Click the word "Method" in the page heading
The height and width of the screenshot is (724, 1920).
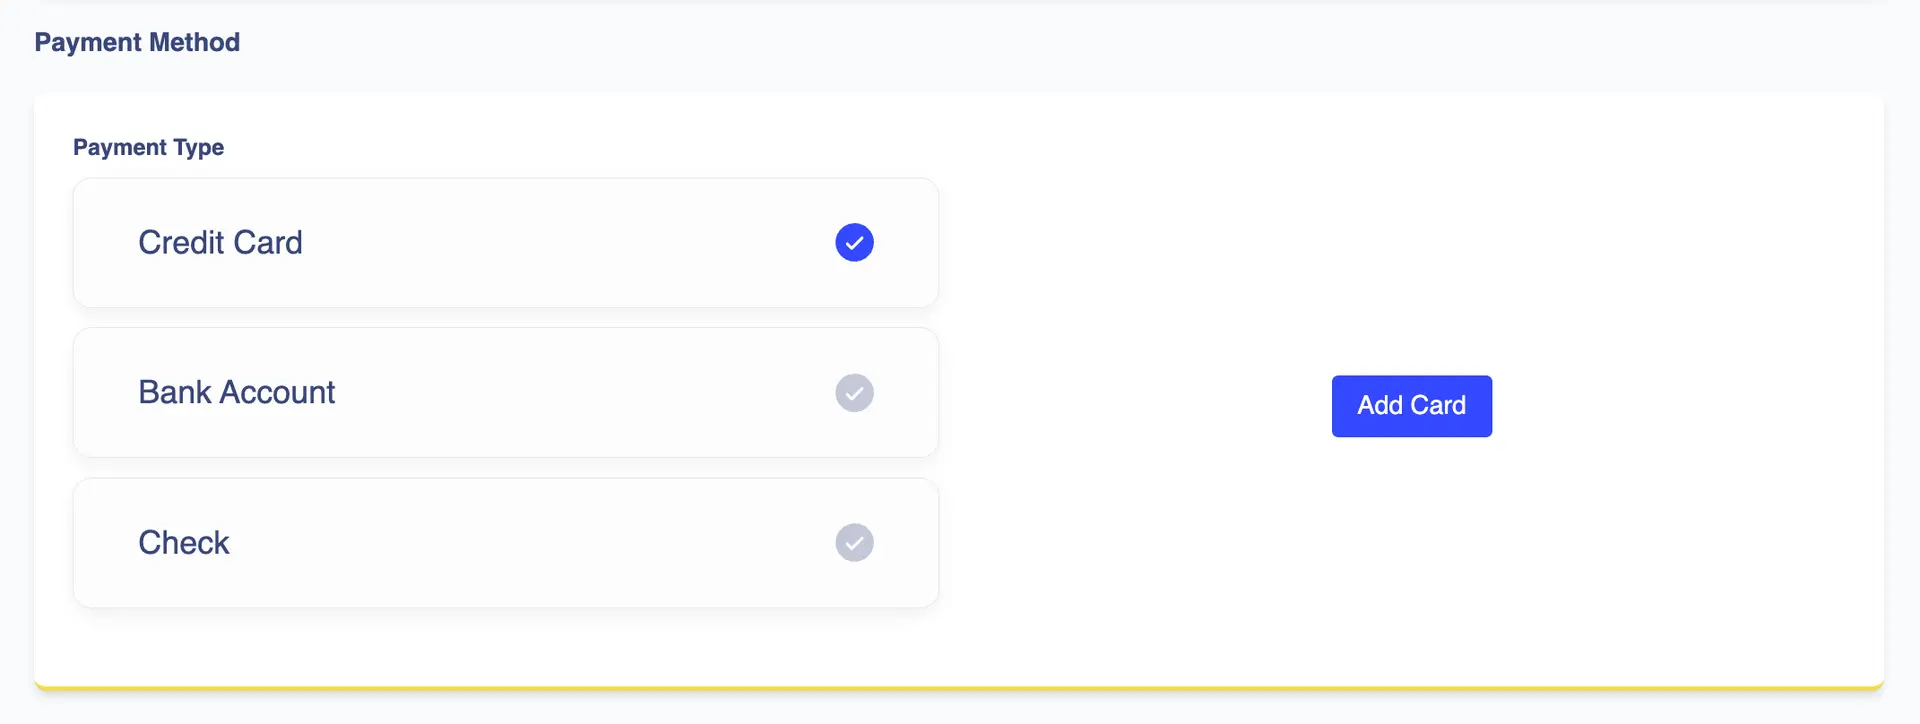click(x=194, y=42)
